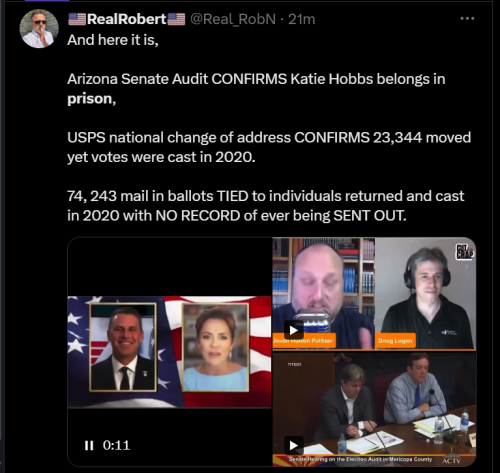500x473 pixels.
Task: Click framed portrait of man in black tie
Action: click(x=123, y=347)
